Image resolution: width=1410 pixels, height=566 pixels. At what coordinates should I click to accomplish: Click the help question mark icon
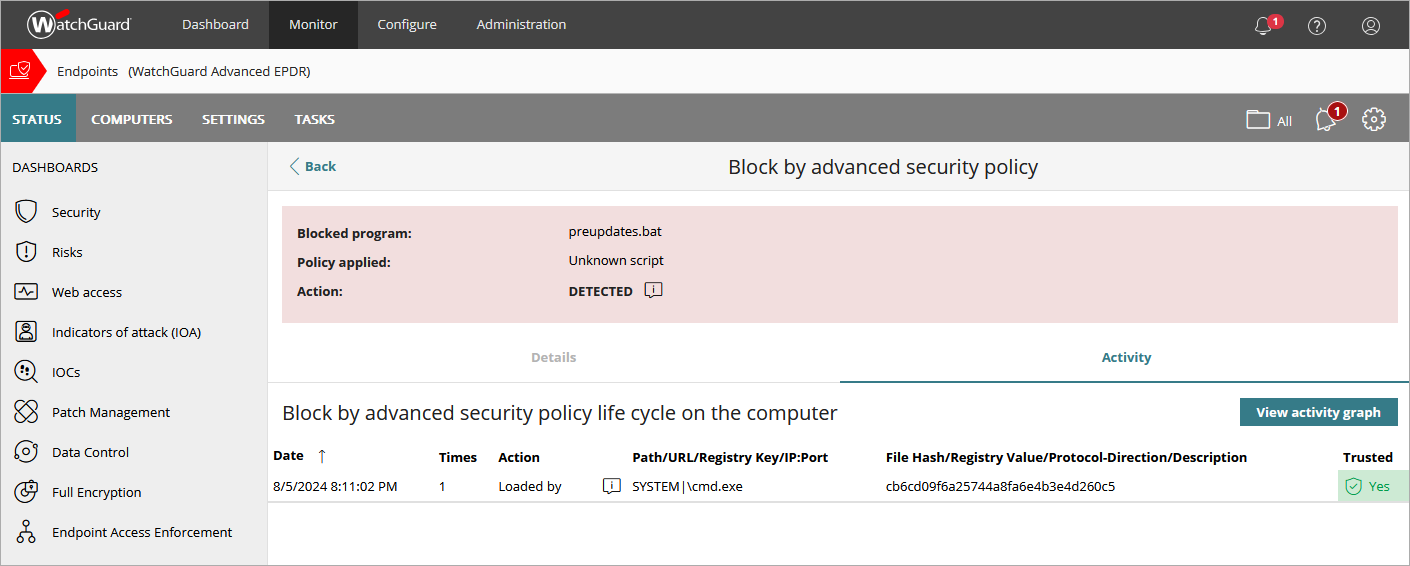(x=1317, y=26)
